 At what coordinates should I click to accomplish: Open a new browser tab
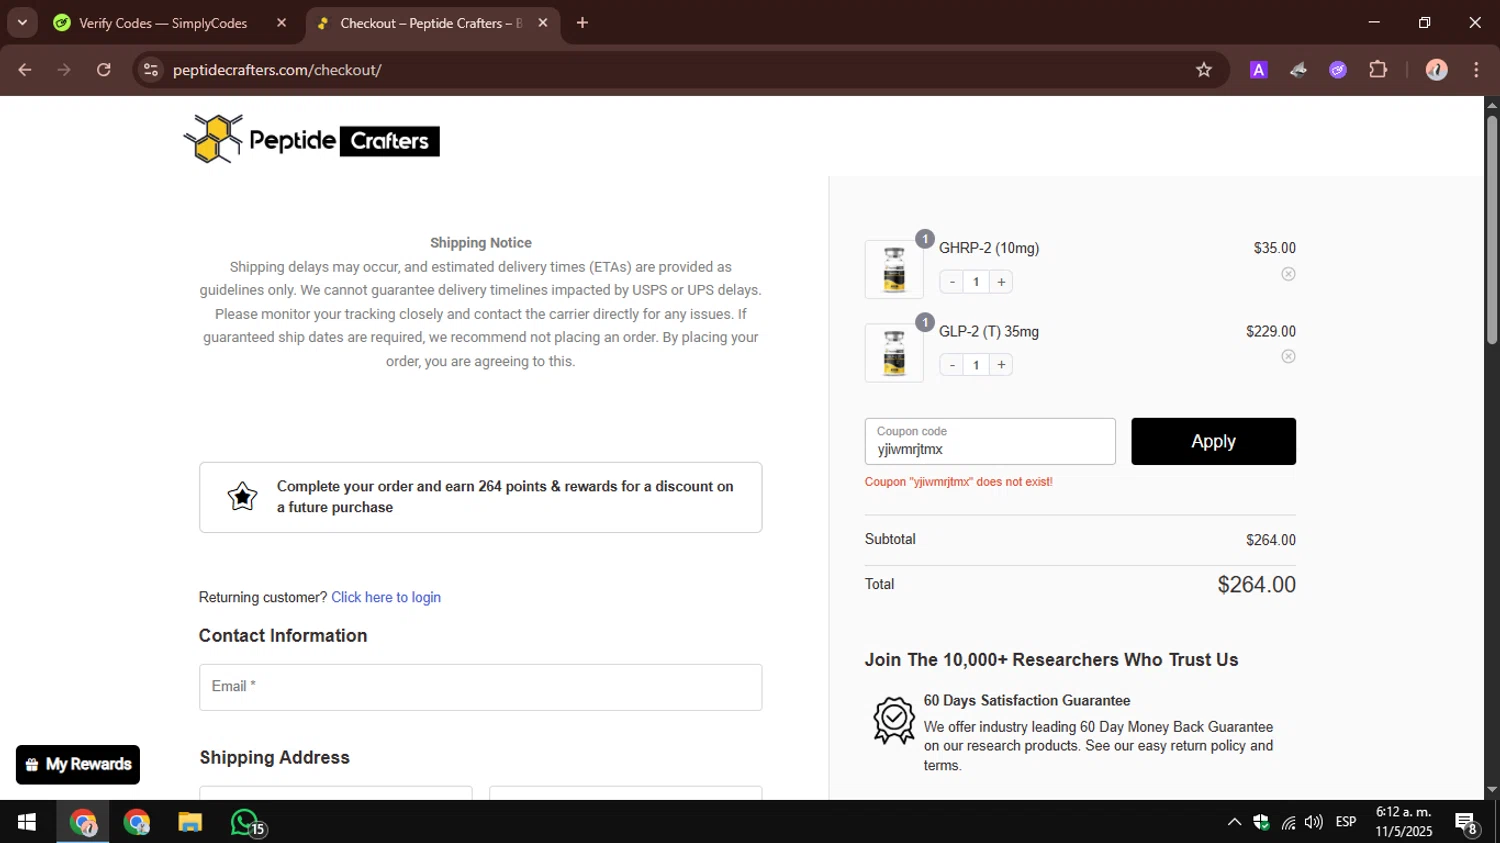582,23
